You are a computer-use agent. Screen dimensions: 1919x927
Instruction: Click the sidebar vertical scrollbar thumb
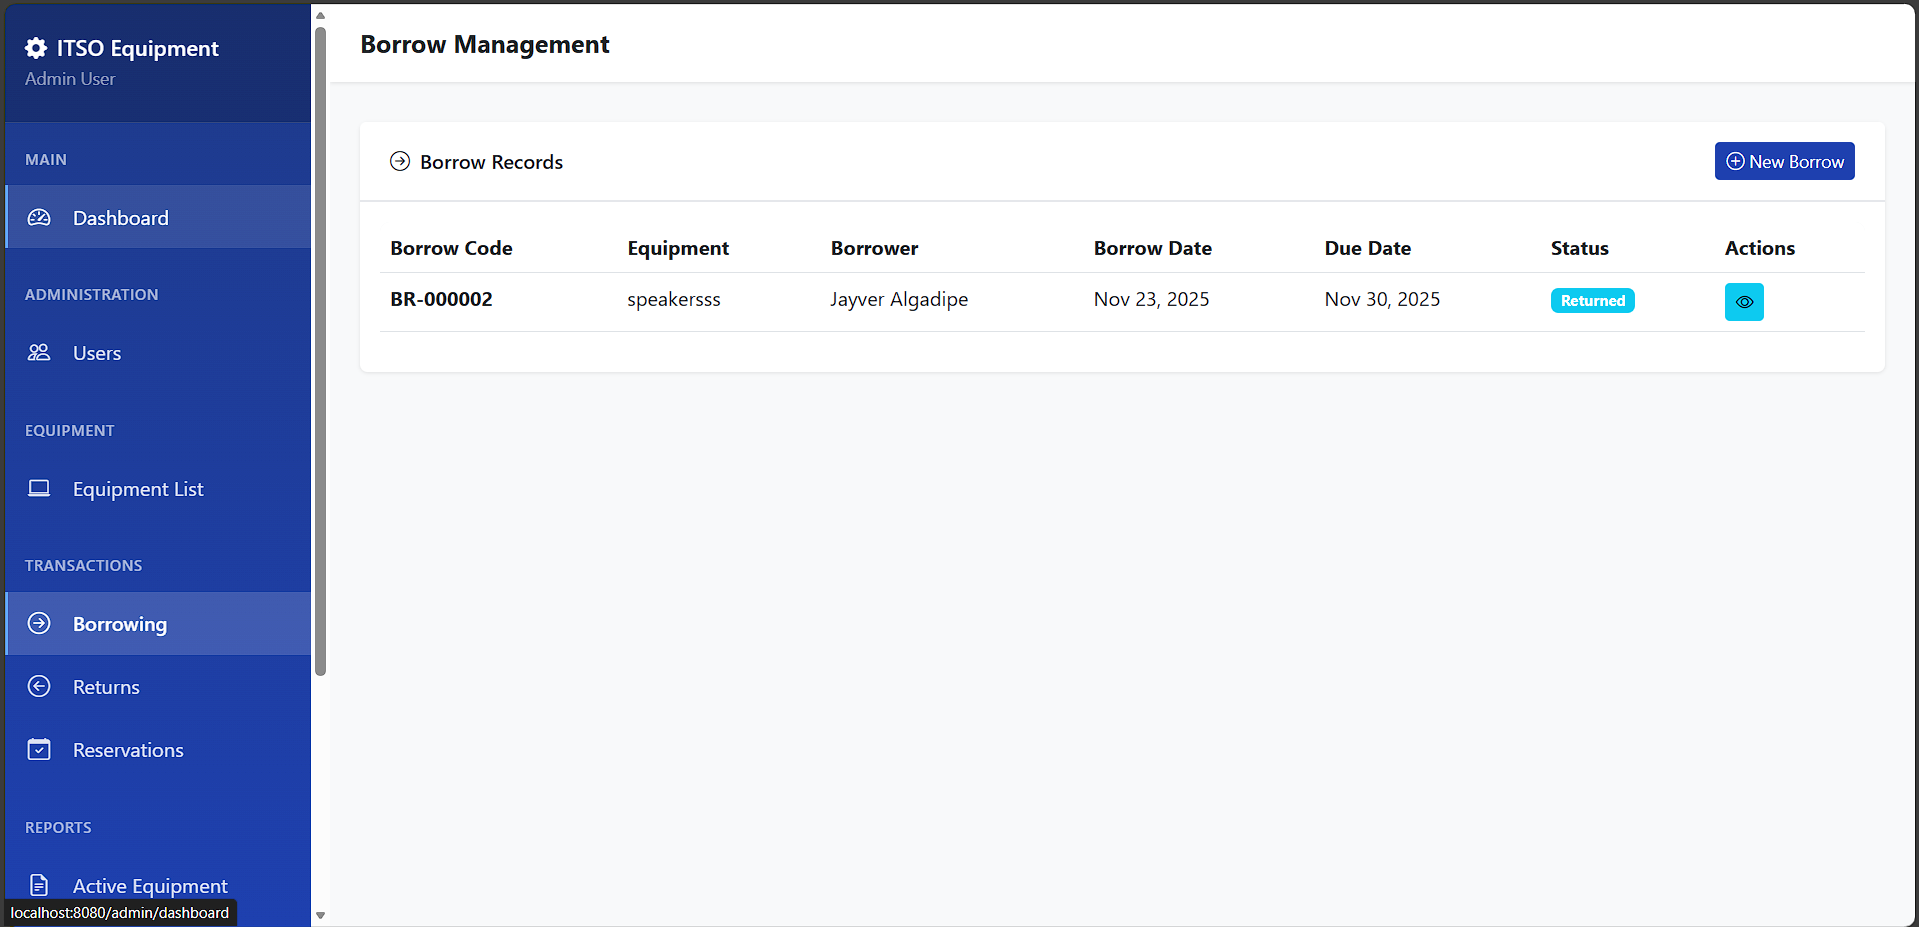[320, 350]
